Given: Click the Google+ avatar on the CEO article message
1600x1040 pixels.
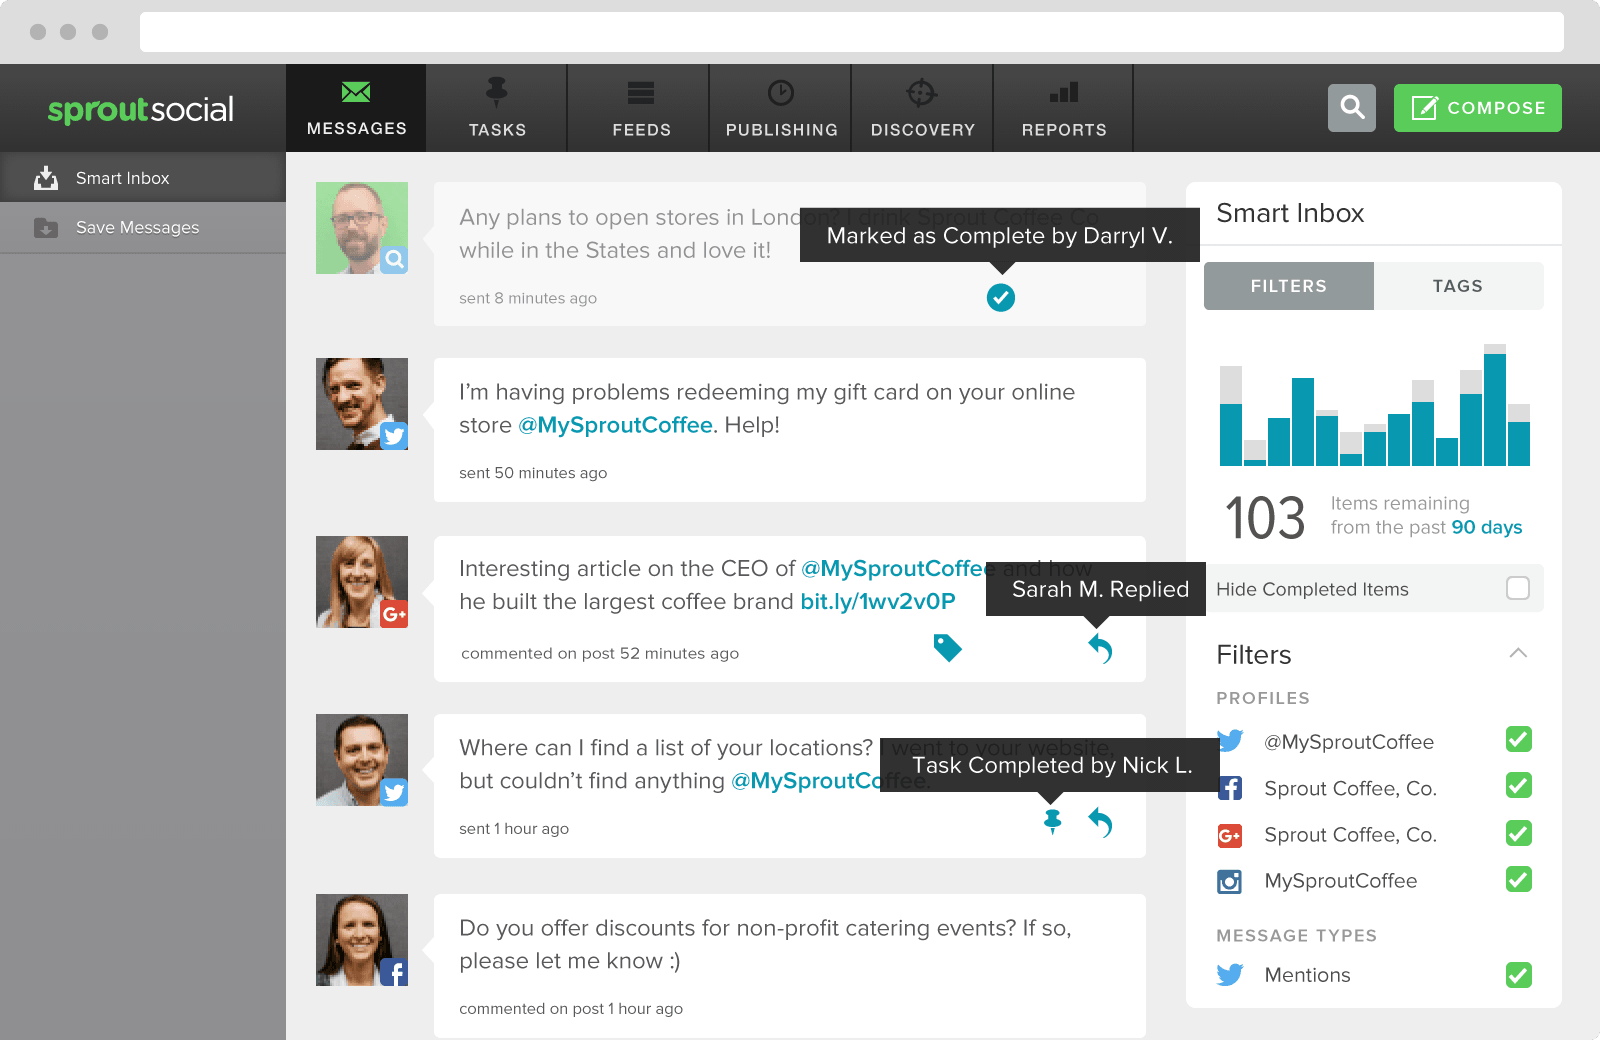Looking at the screenshot, I should click(361, 581).
